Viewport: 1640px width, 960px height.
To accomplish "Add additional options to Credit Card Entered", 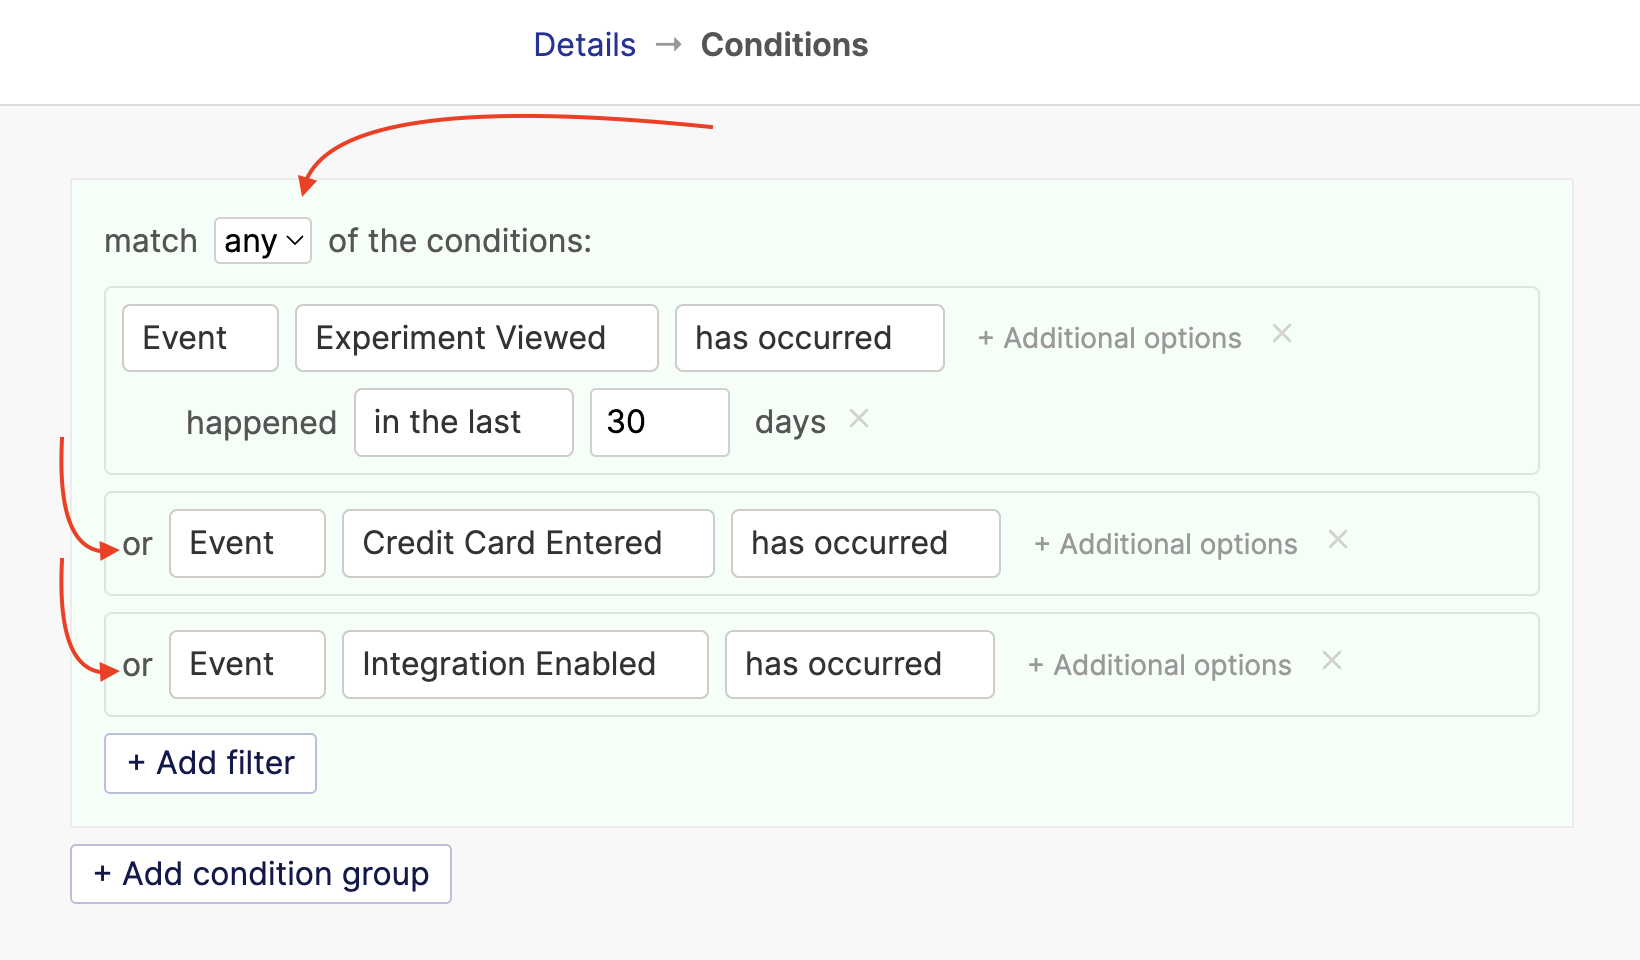I will point(1166,544).
